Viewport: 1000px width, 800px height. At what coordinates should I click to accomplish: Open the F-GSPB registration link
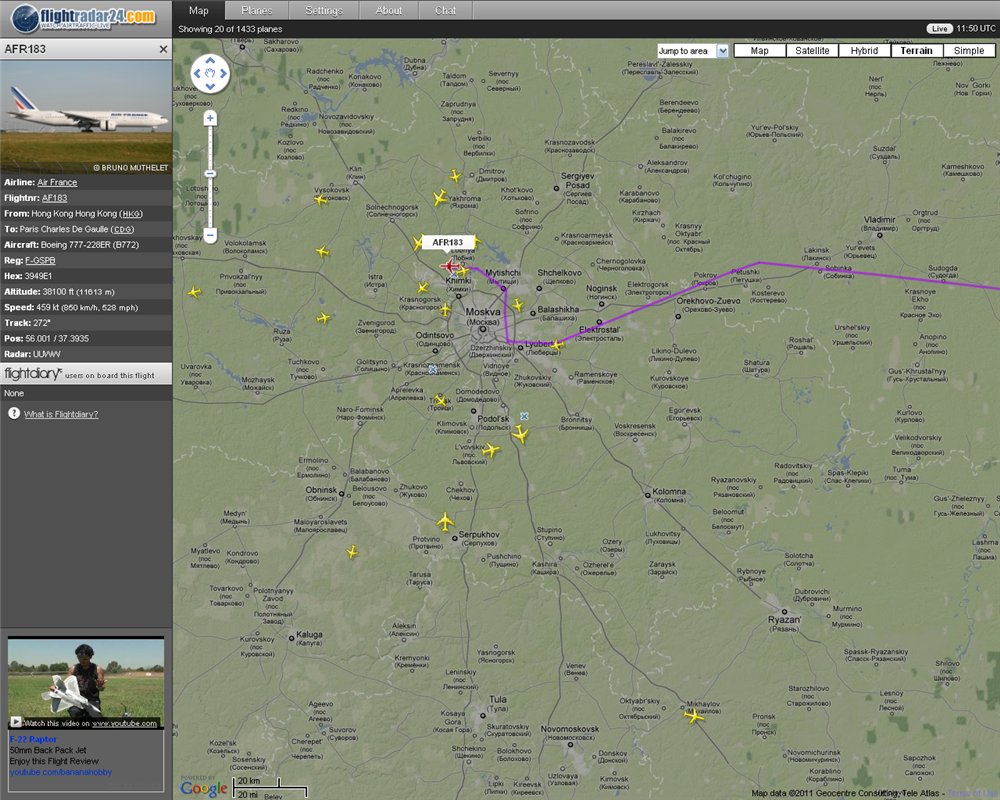coord(40,260)
